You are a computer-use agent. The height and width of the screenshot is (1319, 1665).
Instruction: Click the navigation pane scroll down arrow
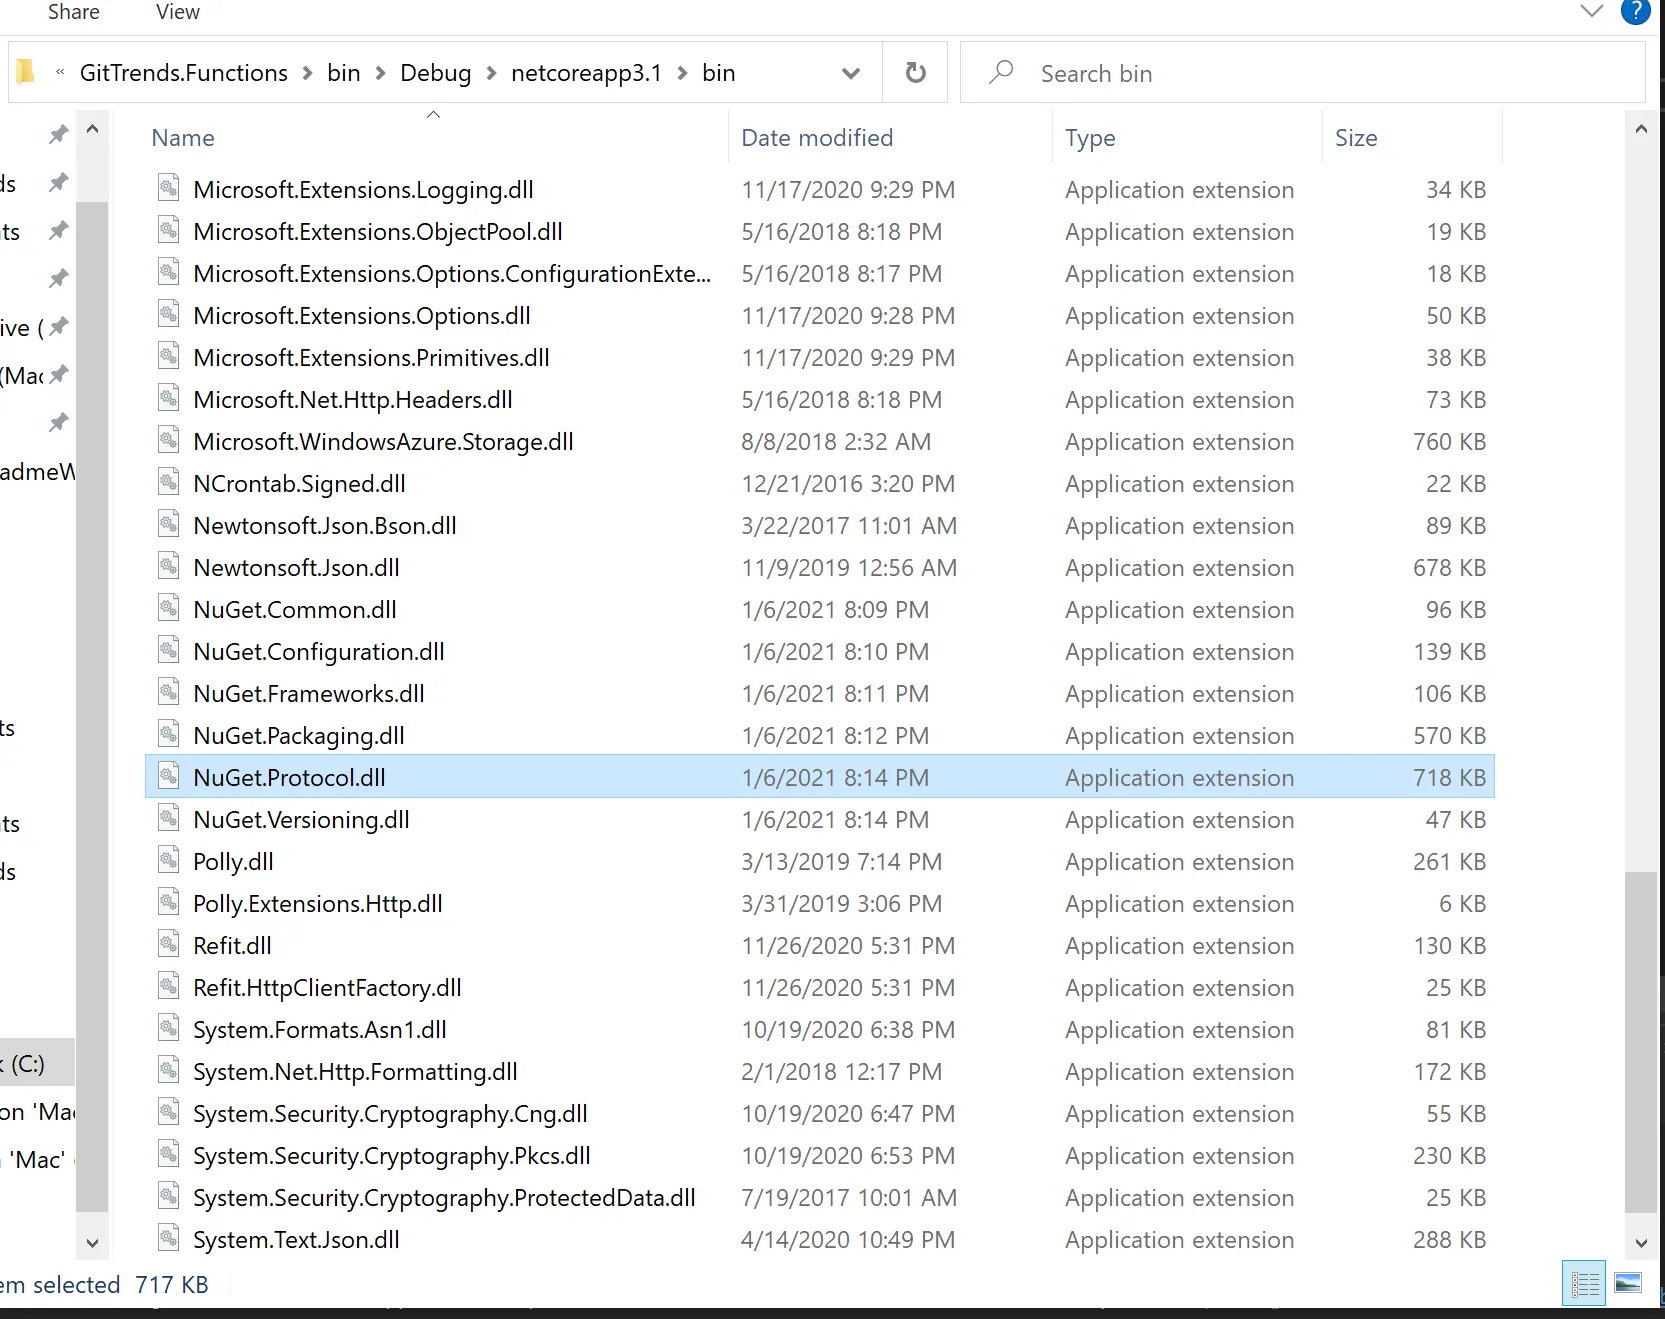92,1243
